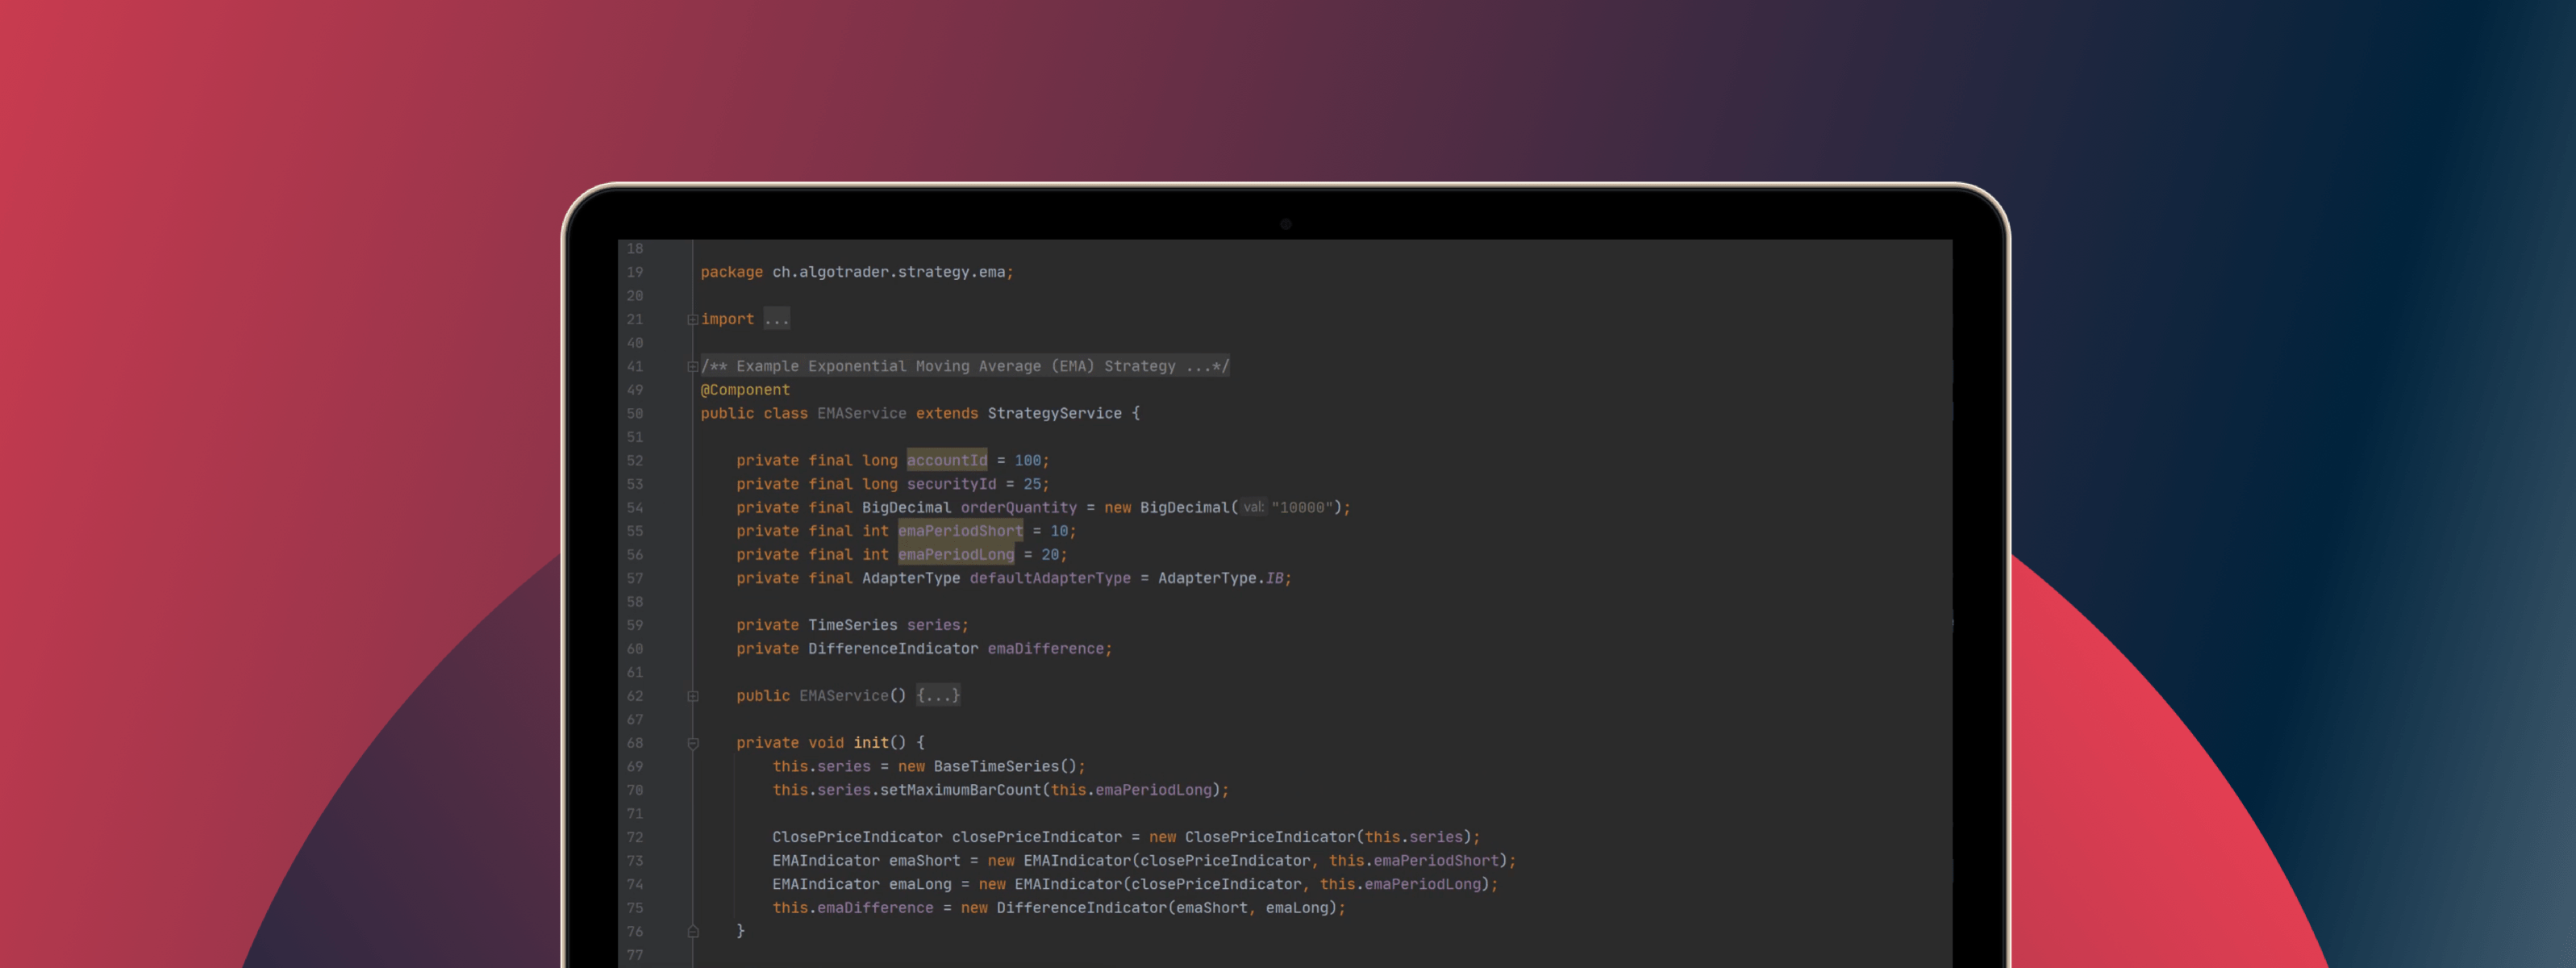Screen dimensions: 2576x968
Task: Click the package ch.algotrader.strategy.ema line
Action: [x=857, y=272]
